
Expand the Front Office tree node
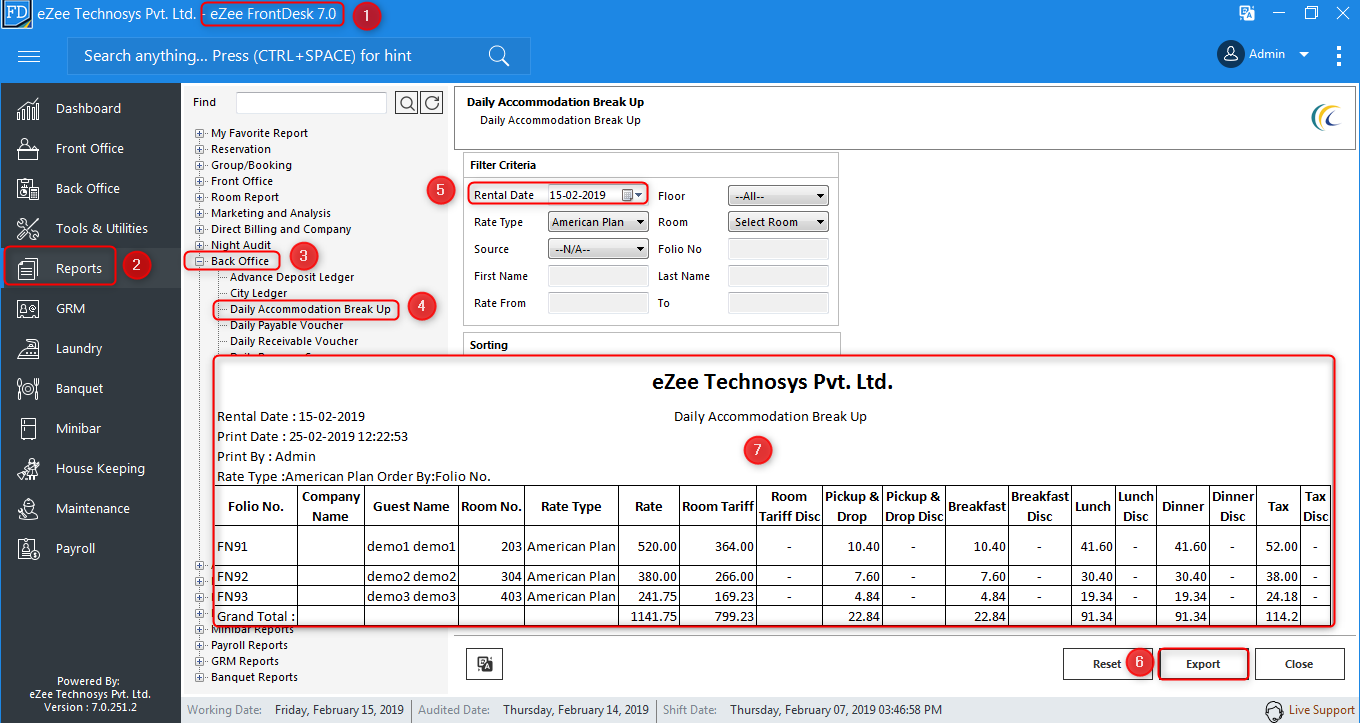click(x=200, y=181)
